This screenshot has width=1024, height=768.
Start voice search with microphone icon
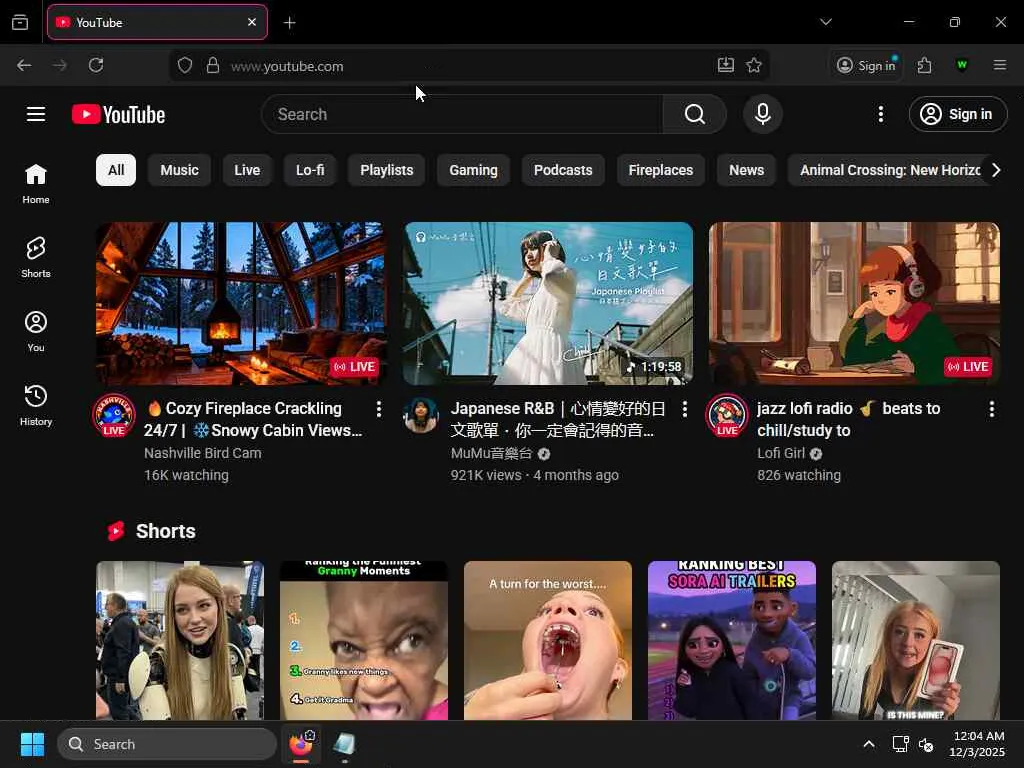(762, 114)
